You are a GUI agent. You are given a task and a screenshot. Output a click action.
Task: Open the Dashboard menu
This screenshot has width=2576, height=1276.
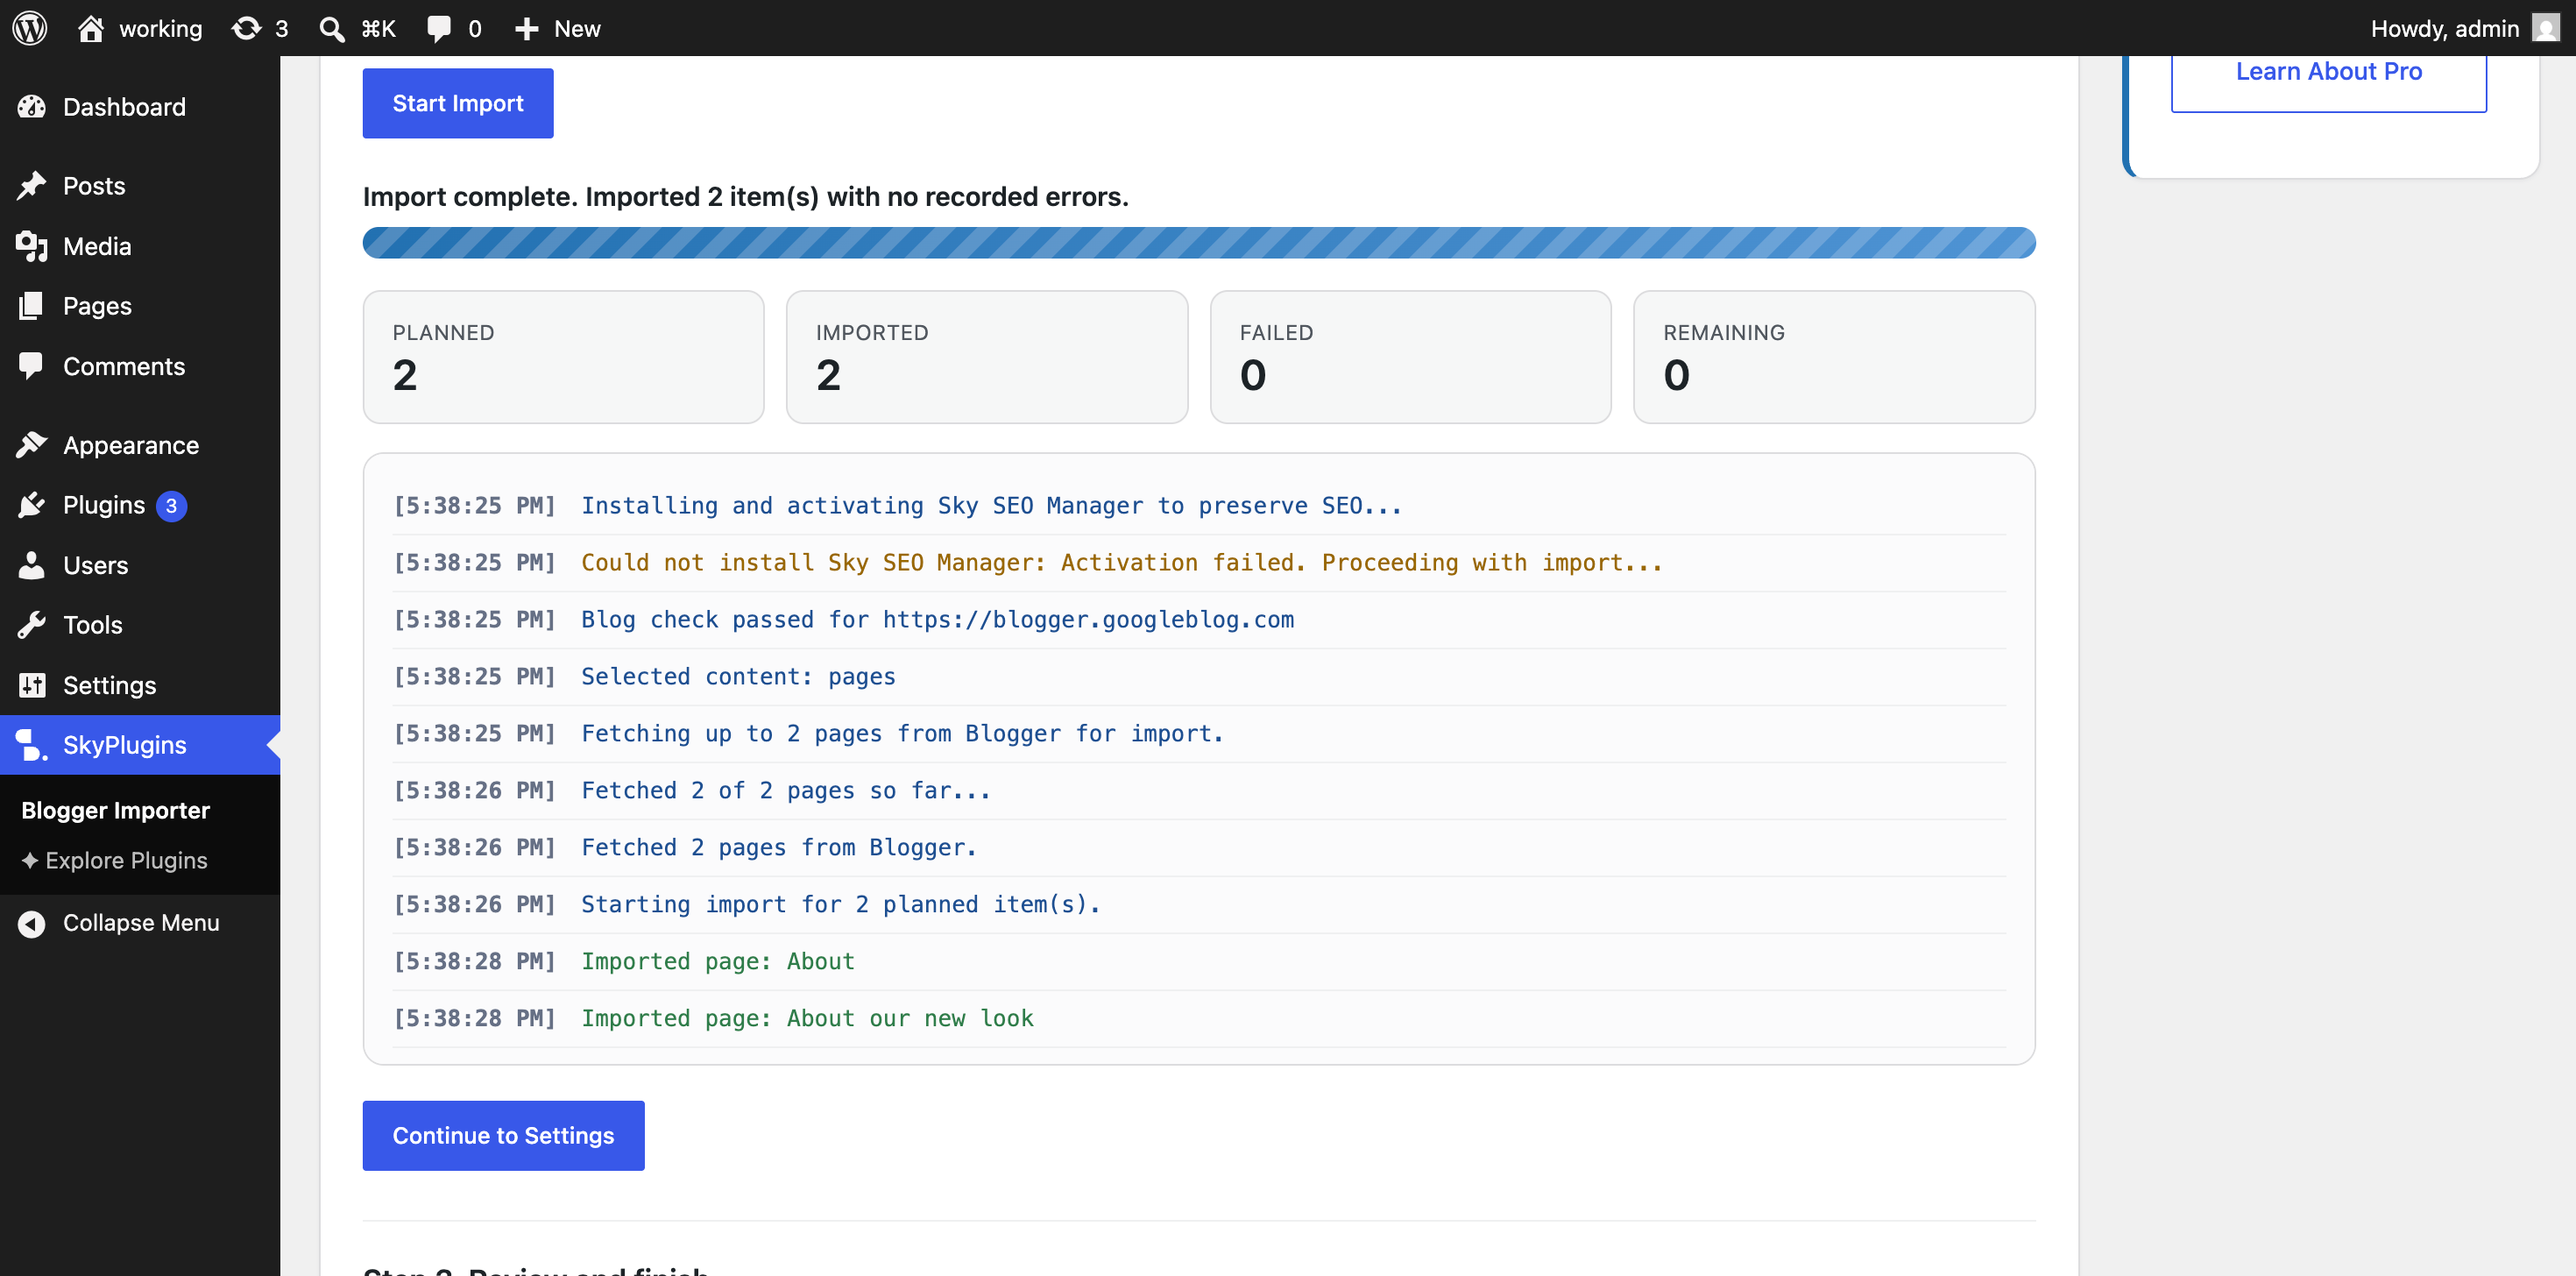140,107
